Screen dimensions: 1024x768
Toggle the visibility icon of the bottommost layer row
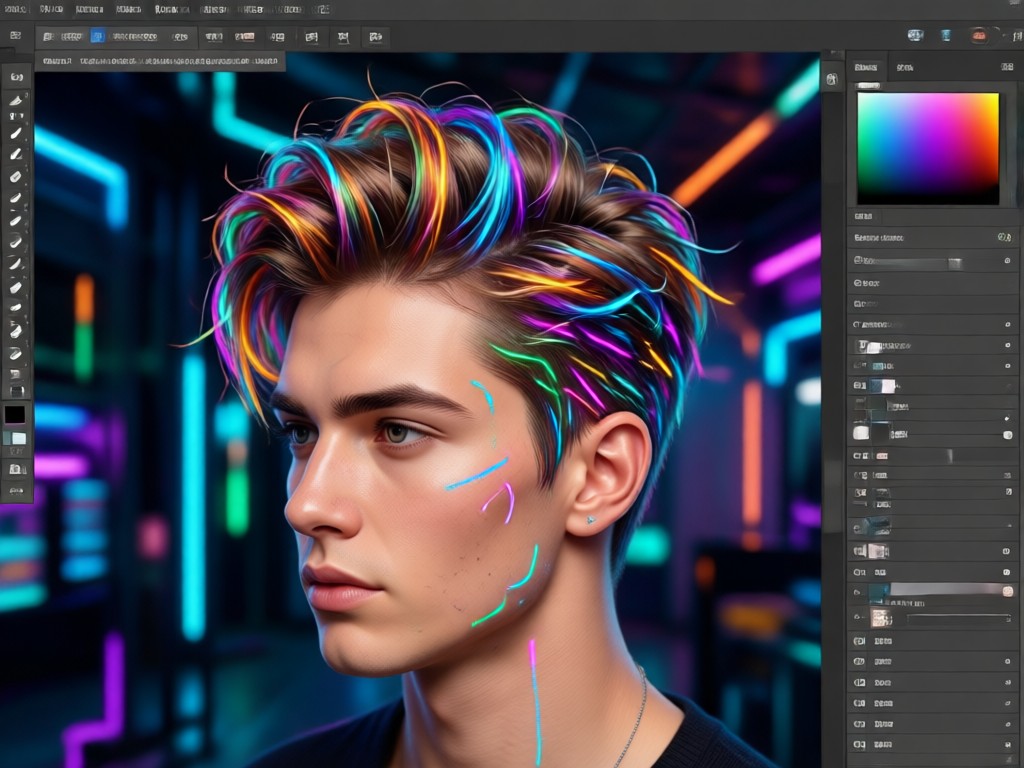pos(859,744)
